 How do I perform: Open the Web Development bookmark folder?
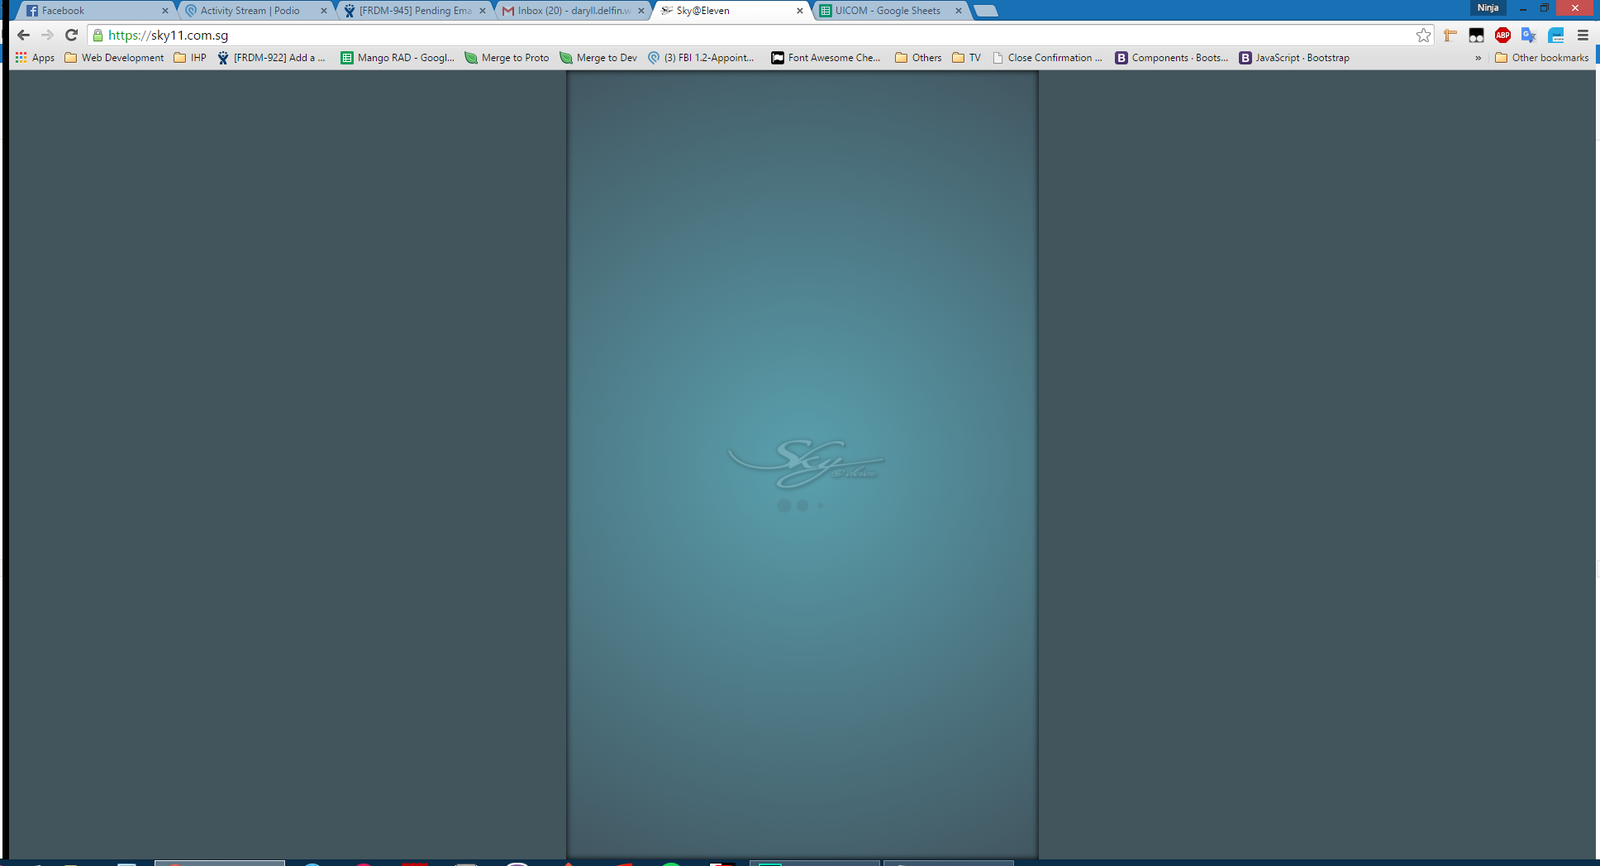click(x=114, y=58)
